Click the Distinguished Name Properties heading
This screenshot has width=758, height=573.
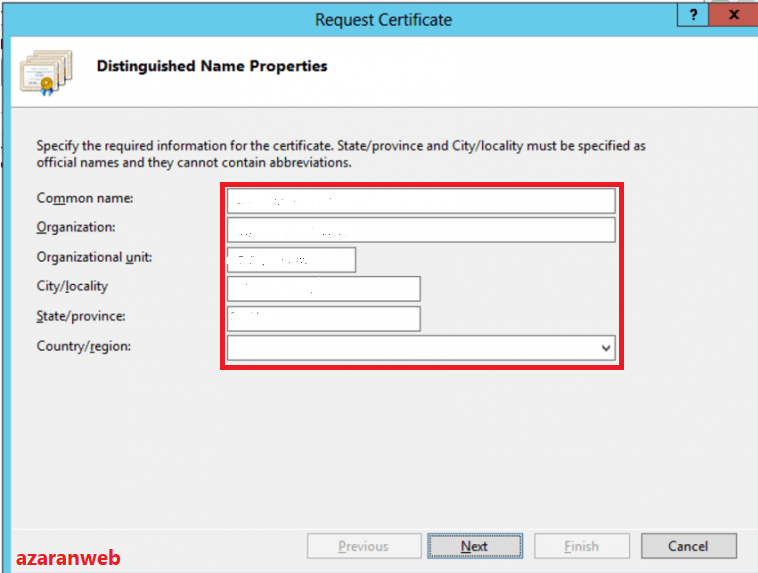coord(212,66)
